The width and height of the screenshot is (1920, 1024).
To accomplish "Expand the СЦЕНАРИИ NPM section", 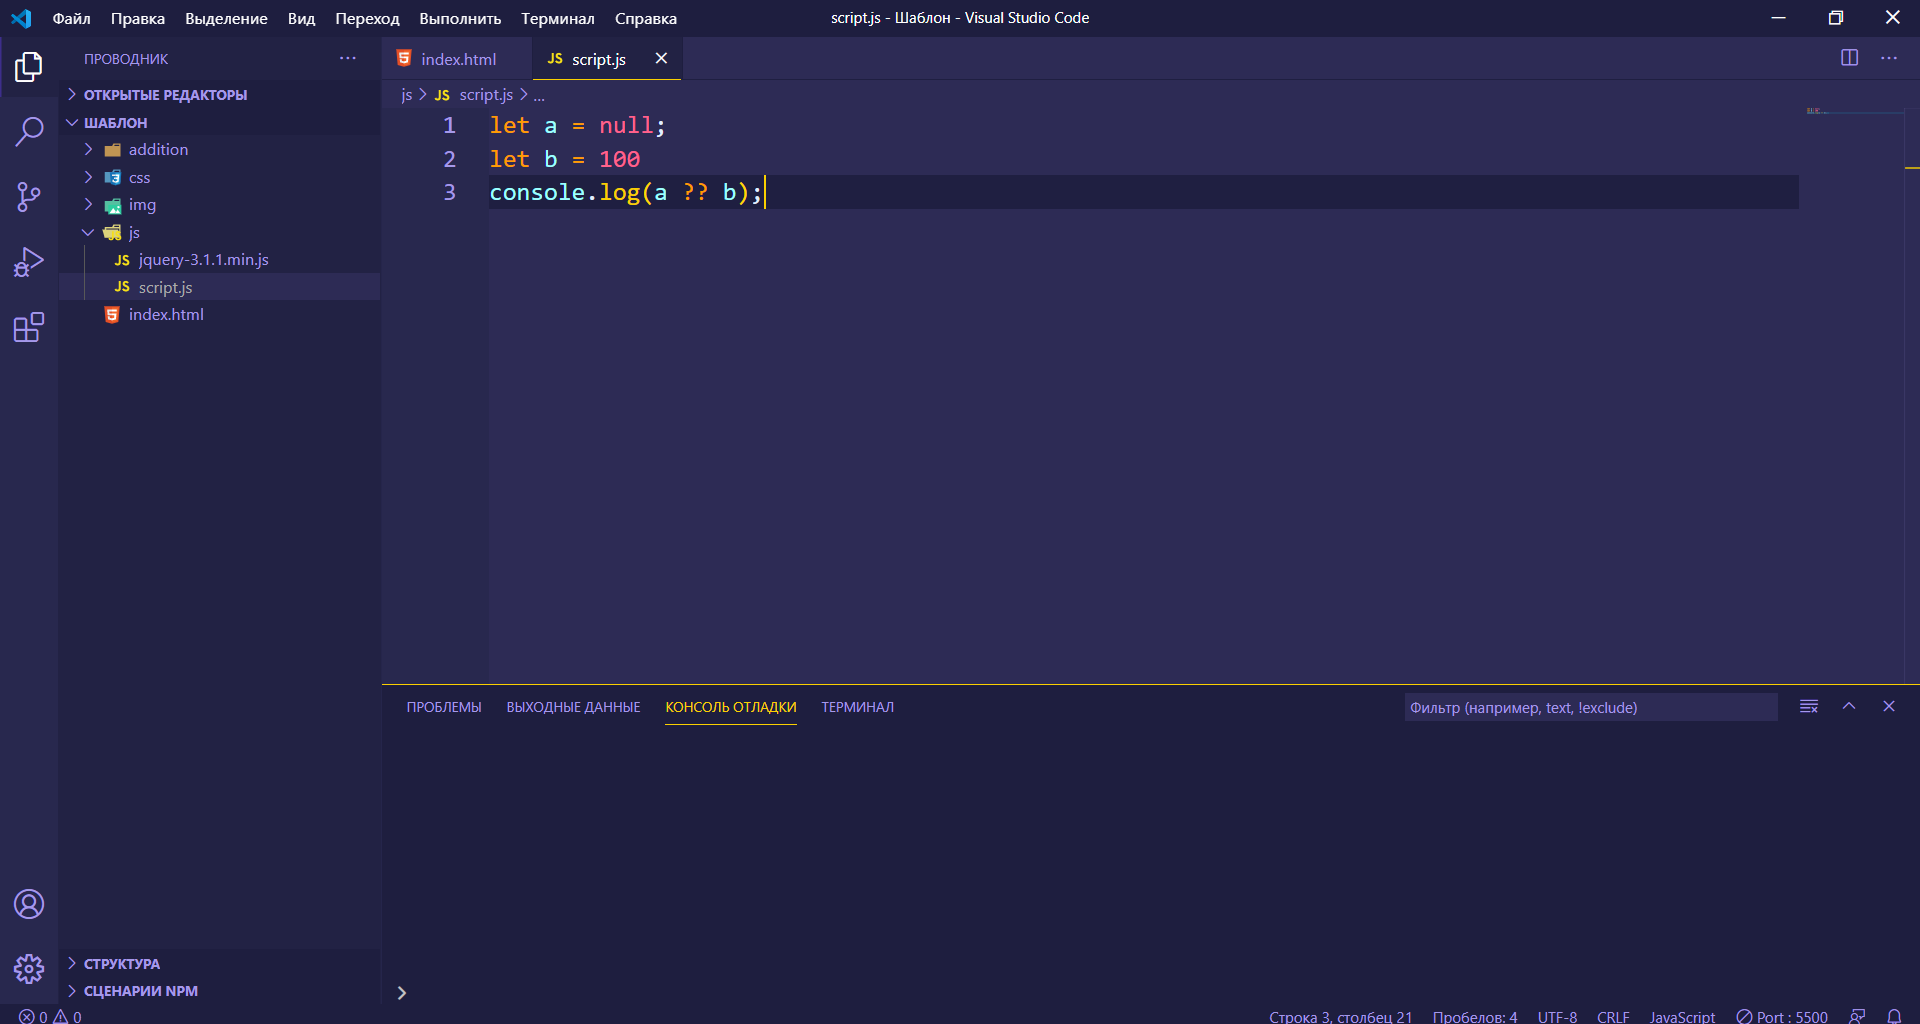I will [x=72, y=990].
